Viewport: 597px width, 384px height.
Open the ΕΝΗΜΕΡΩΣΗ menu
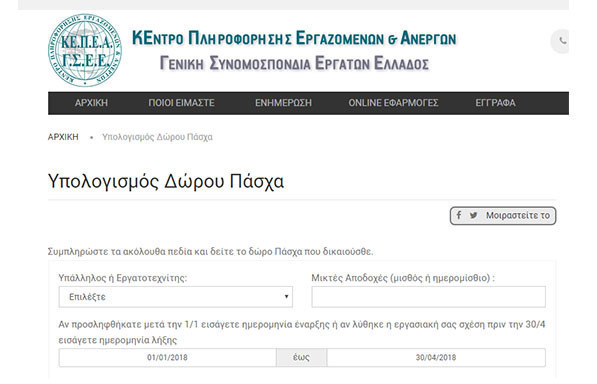click(x=283, y=103)
